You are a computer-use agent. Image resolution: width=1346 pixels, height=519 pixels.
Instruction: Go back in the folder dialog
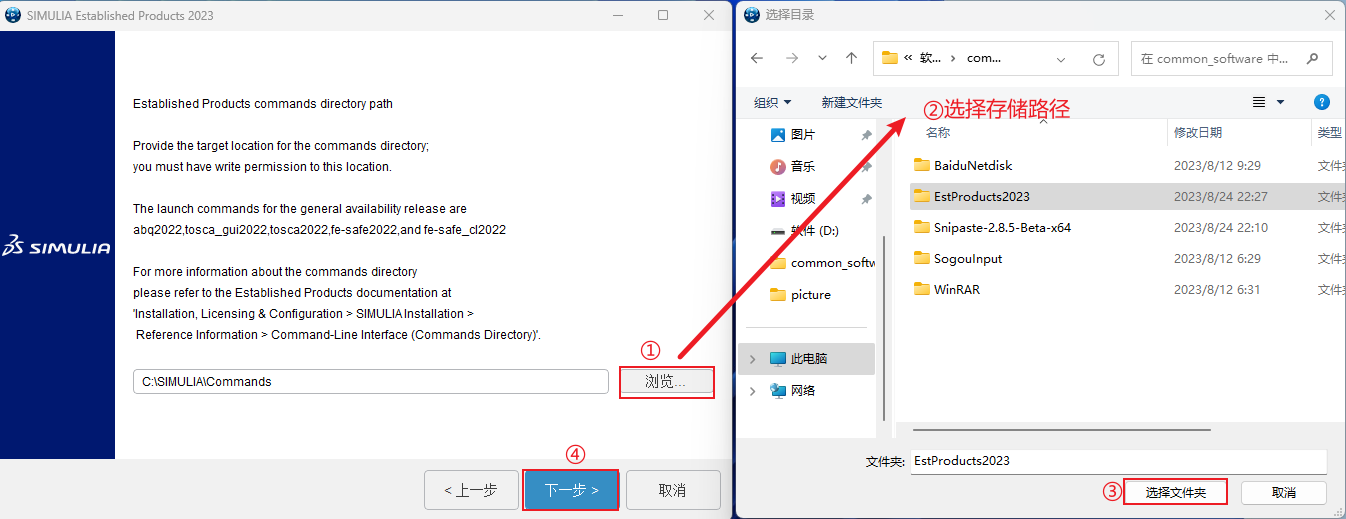tap(757, 58)
